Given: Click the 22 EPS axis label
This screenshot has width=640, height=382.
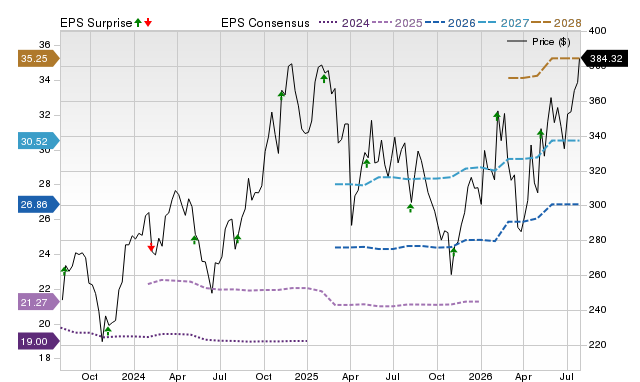Looking at the screenshot, I should (x=44, y=289).
